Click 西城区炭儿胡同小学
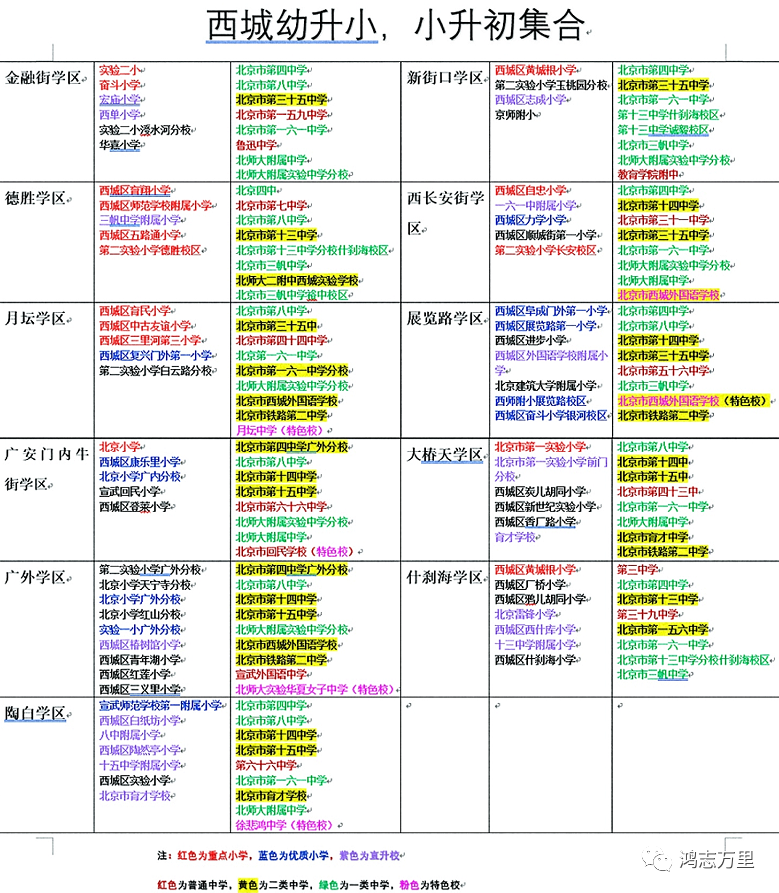Screen dimensions: 779x893 [x=540, y=491]
